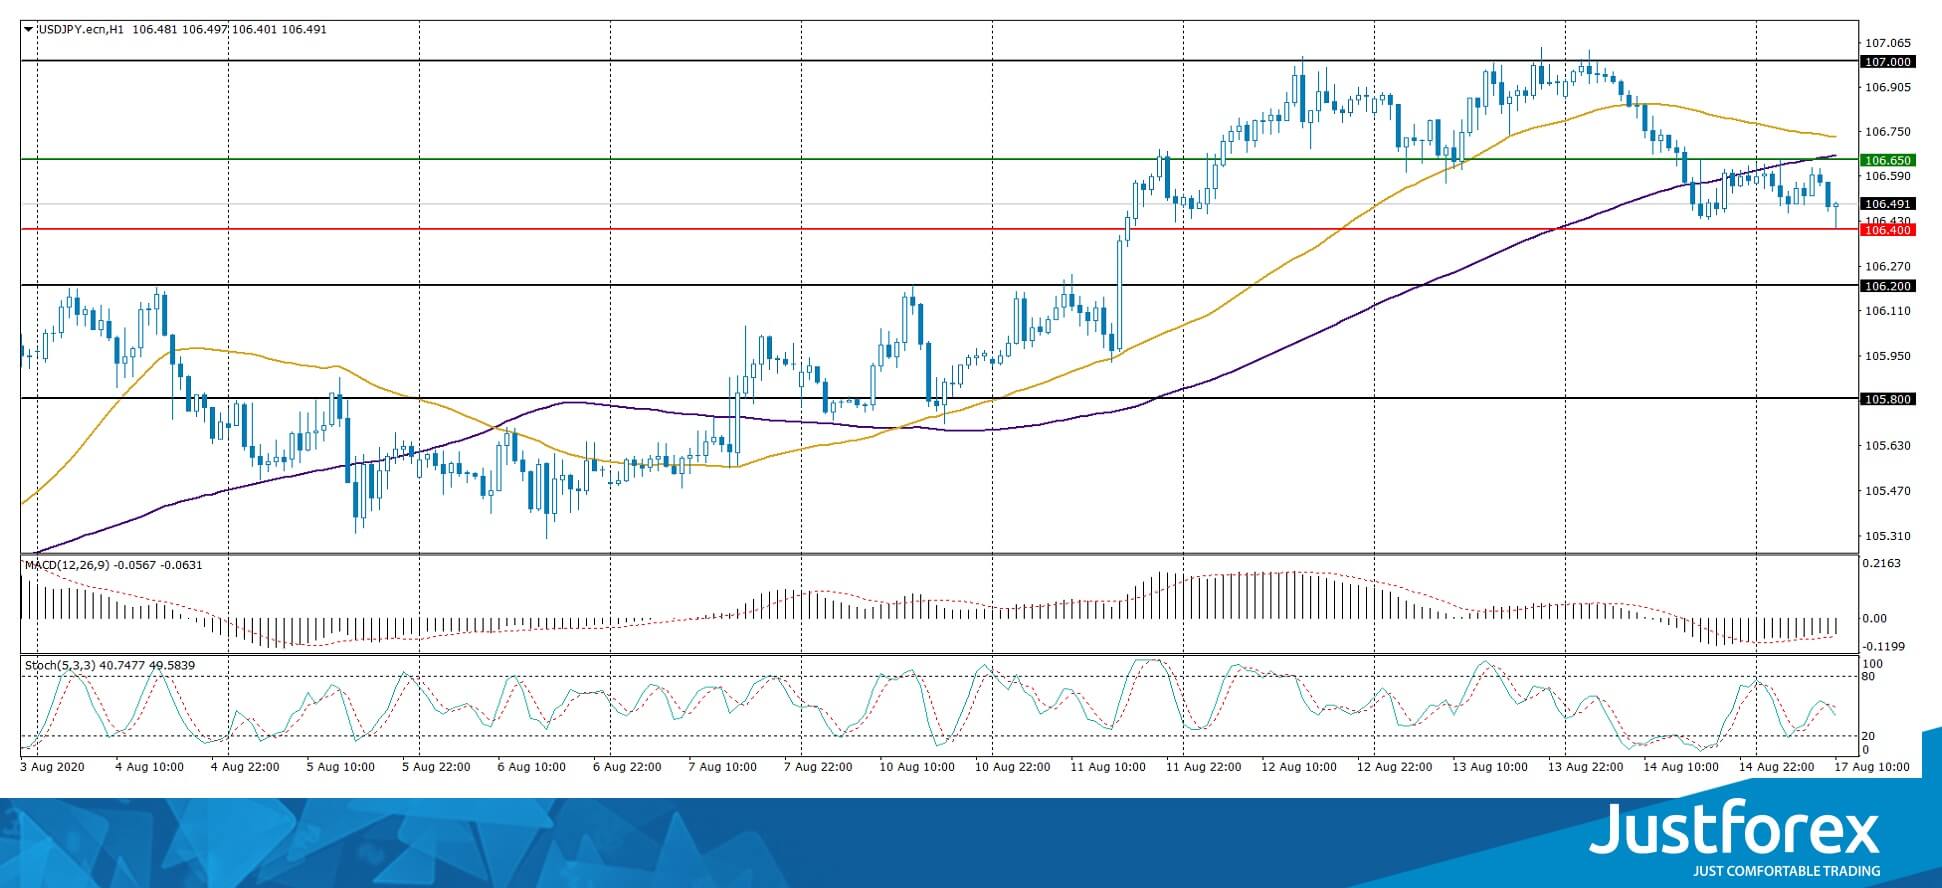Click high value 106.497 in chart header

pos(203,30)
